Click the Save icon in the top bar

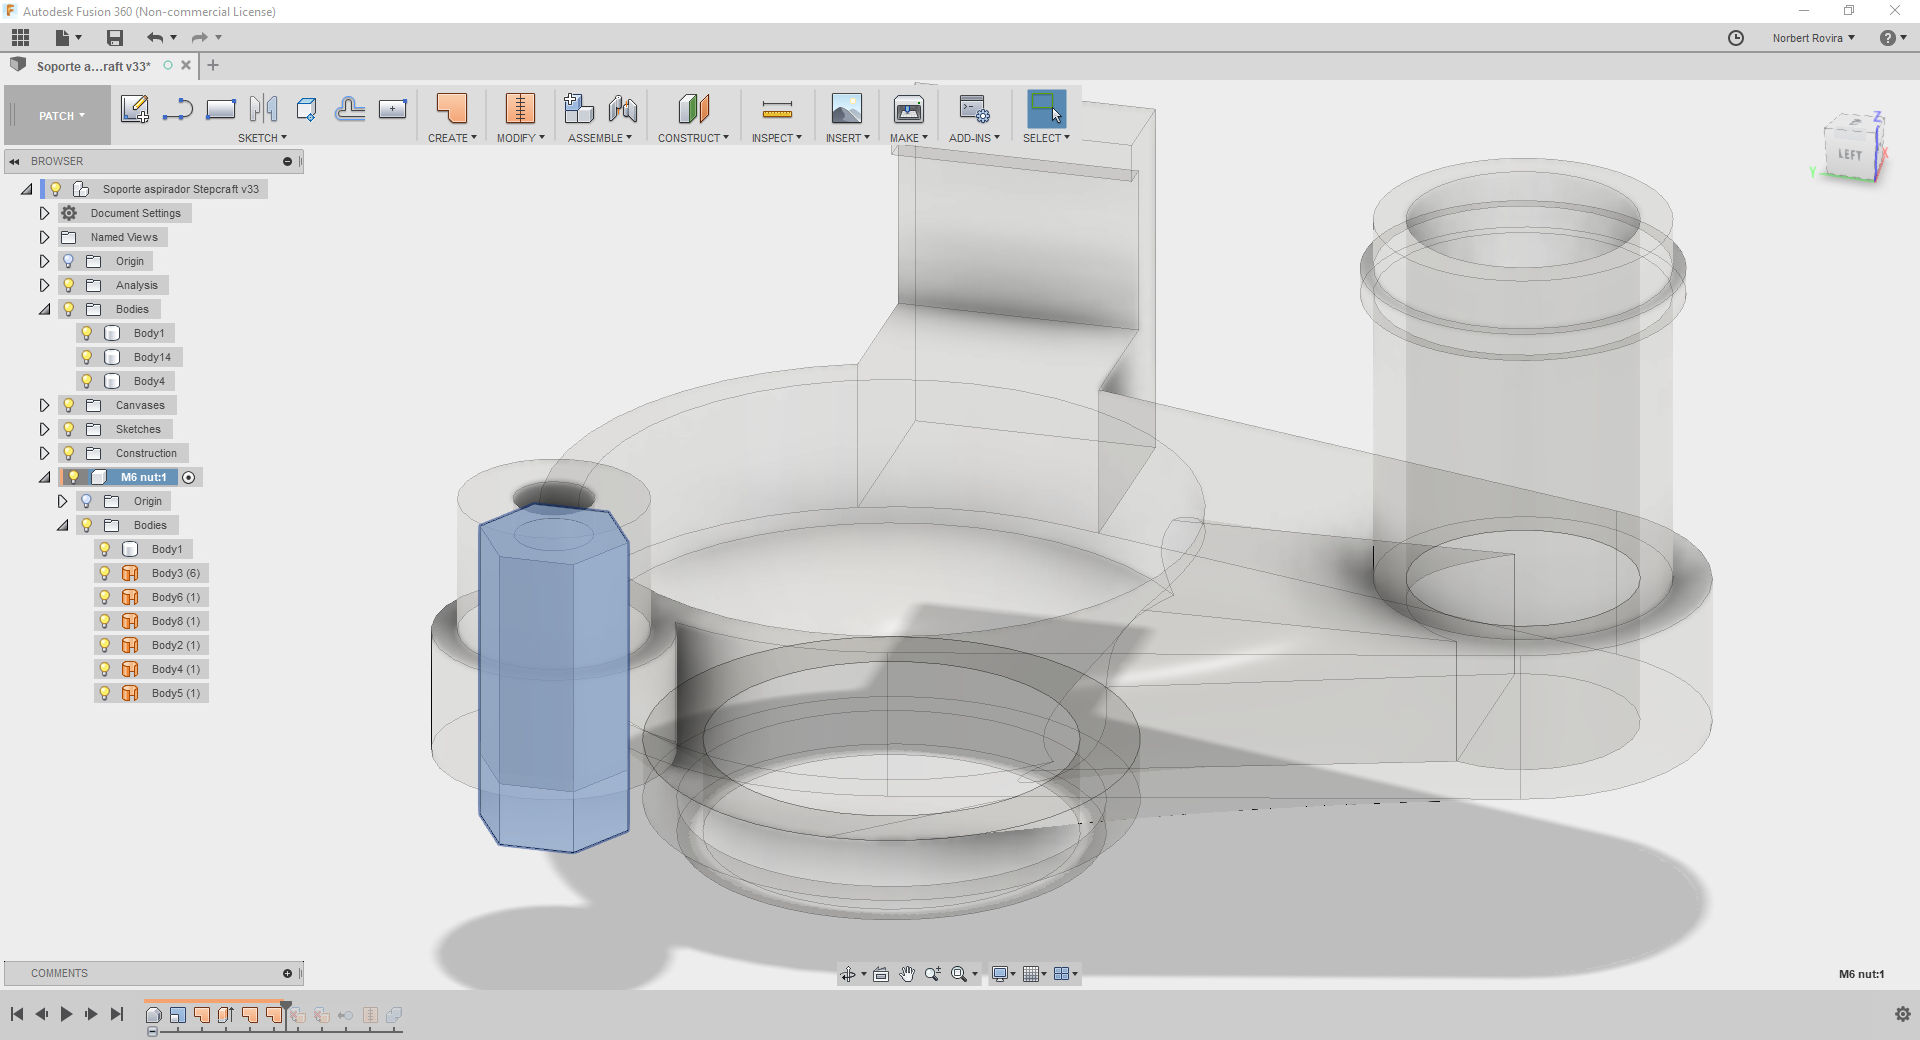click(x=115, y=38)
